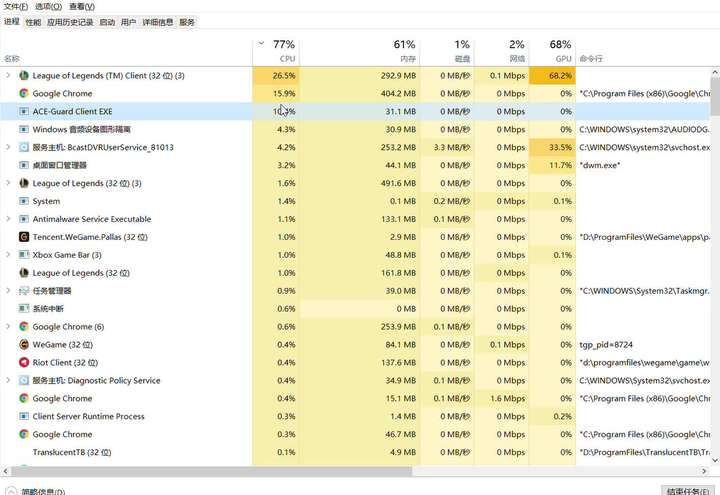Expand League of Legends (TM) Client group
Screen dimensions: 720x495
point(8,75)
